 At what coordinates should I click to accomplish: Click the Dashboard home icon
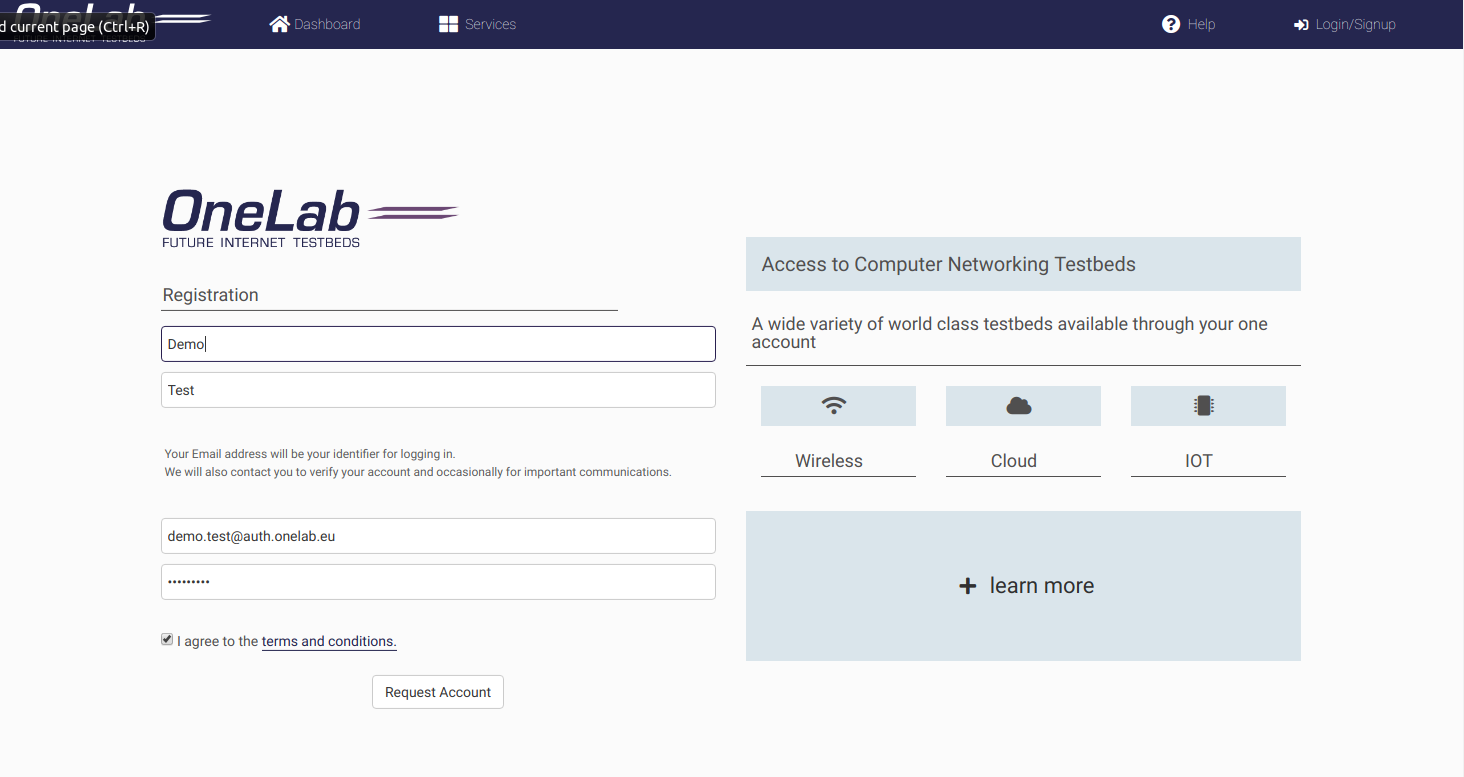pos(279,24)
